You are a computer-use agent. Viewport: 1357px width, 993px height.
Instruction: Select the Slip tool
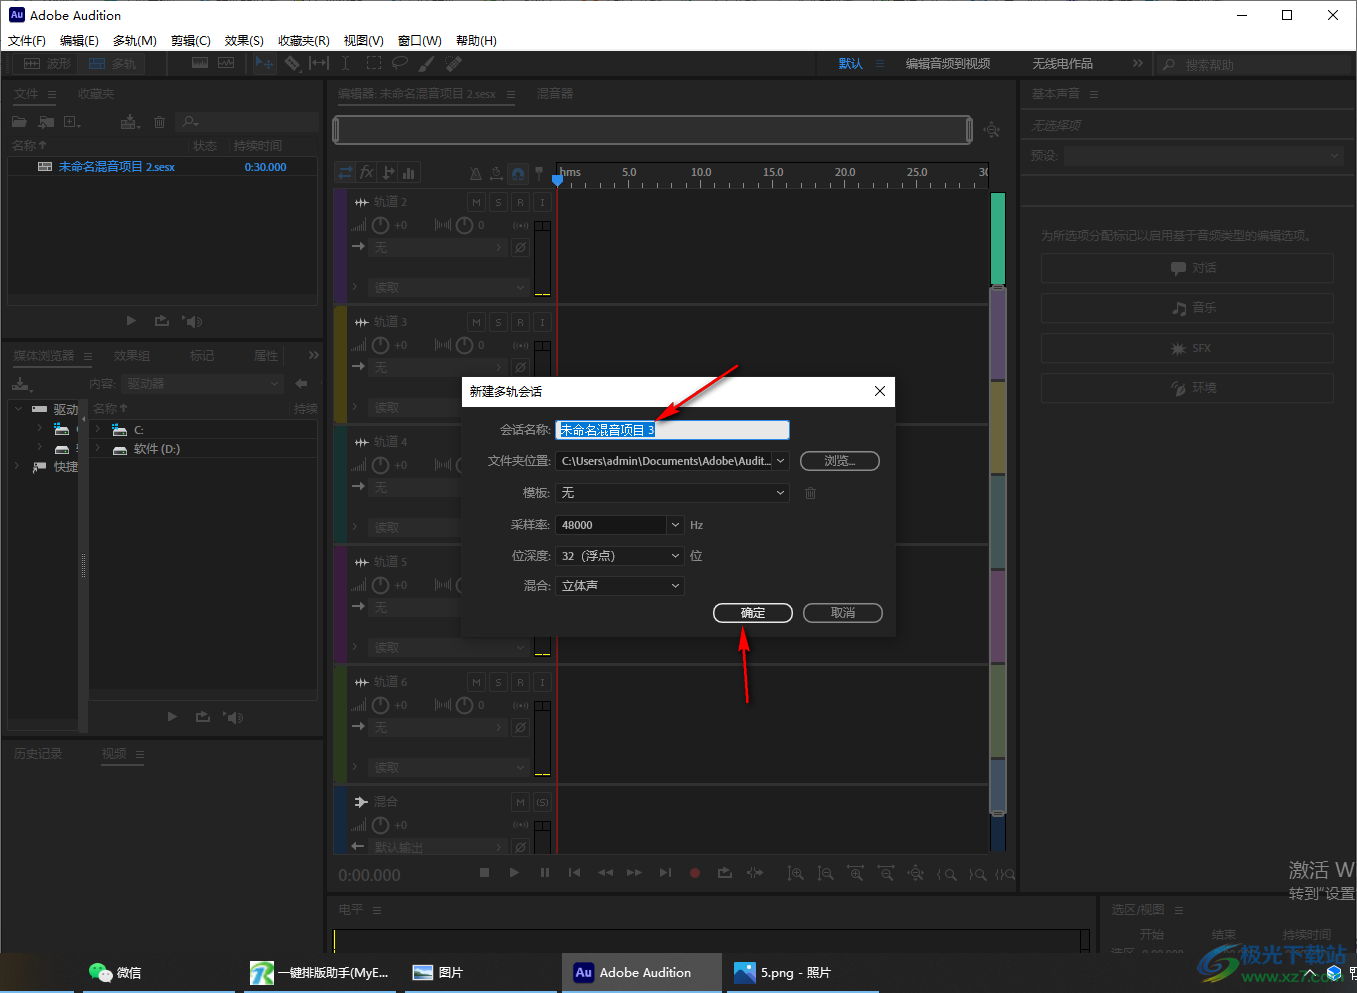click(x=319, y=63)
